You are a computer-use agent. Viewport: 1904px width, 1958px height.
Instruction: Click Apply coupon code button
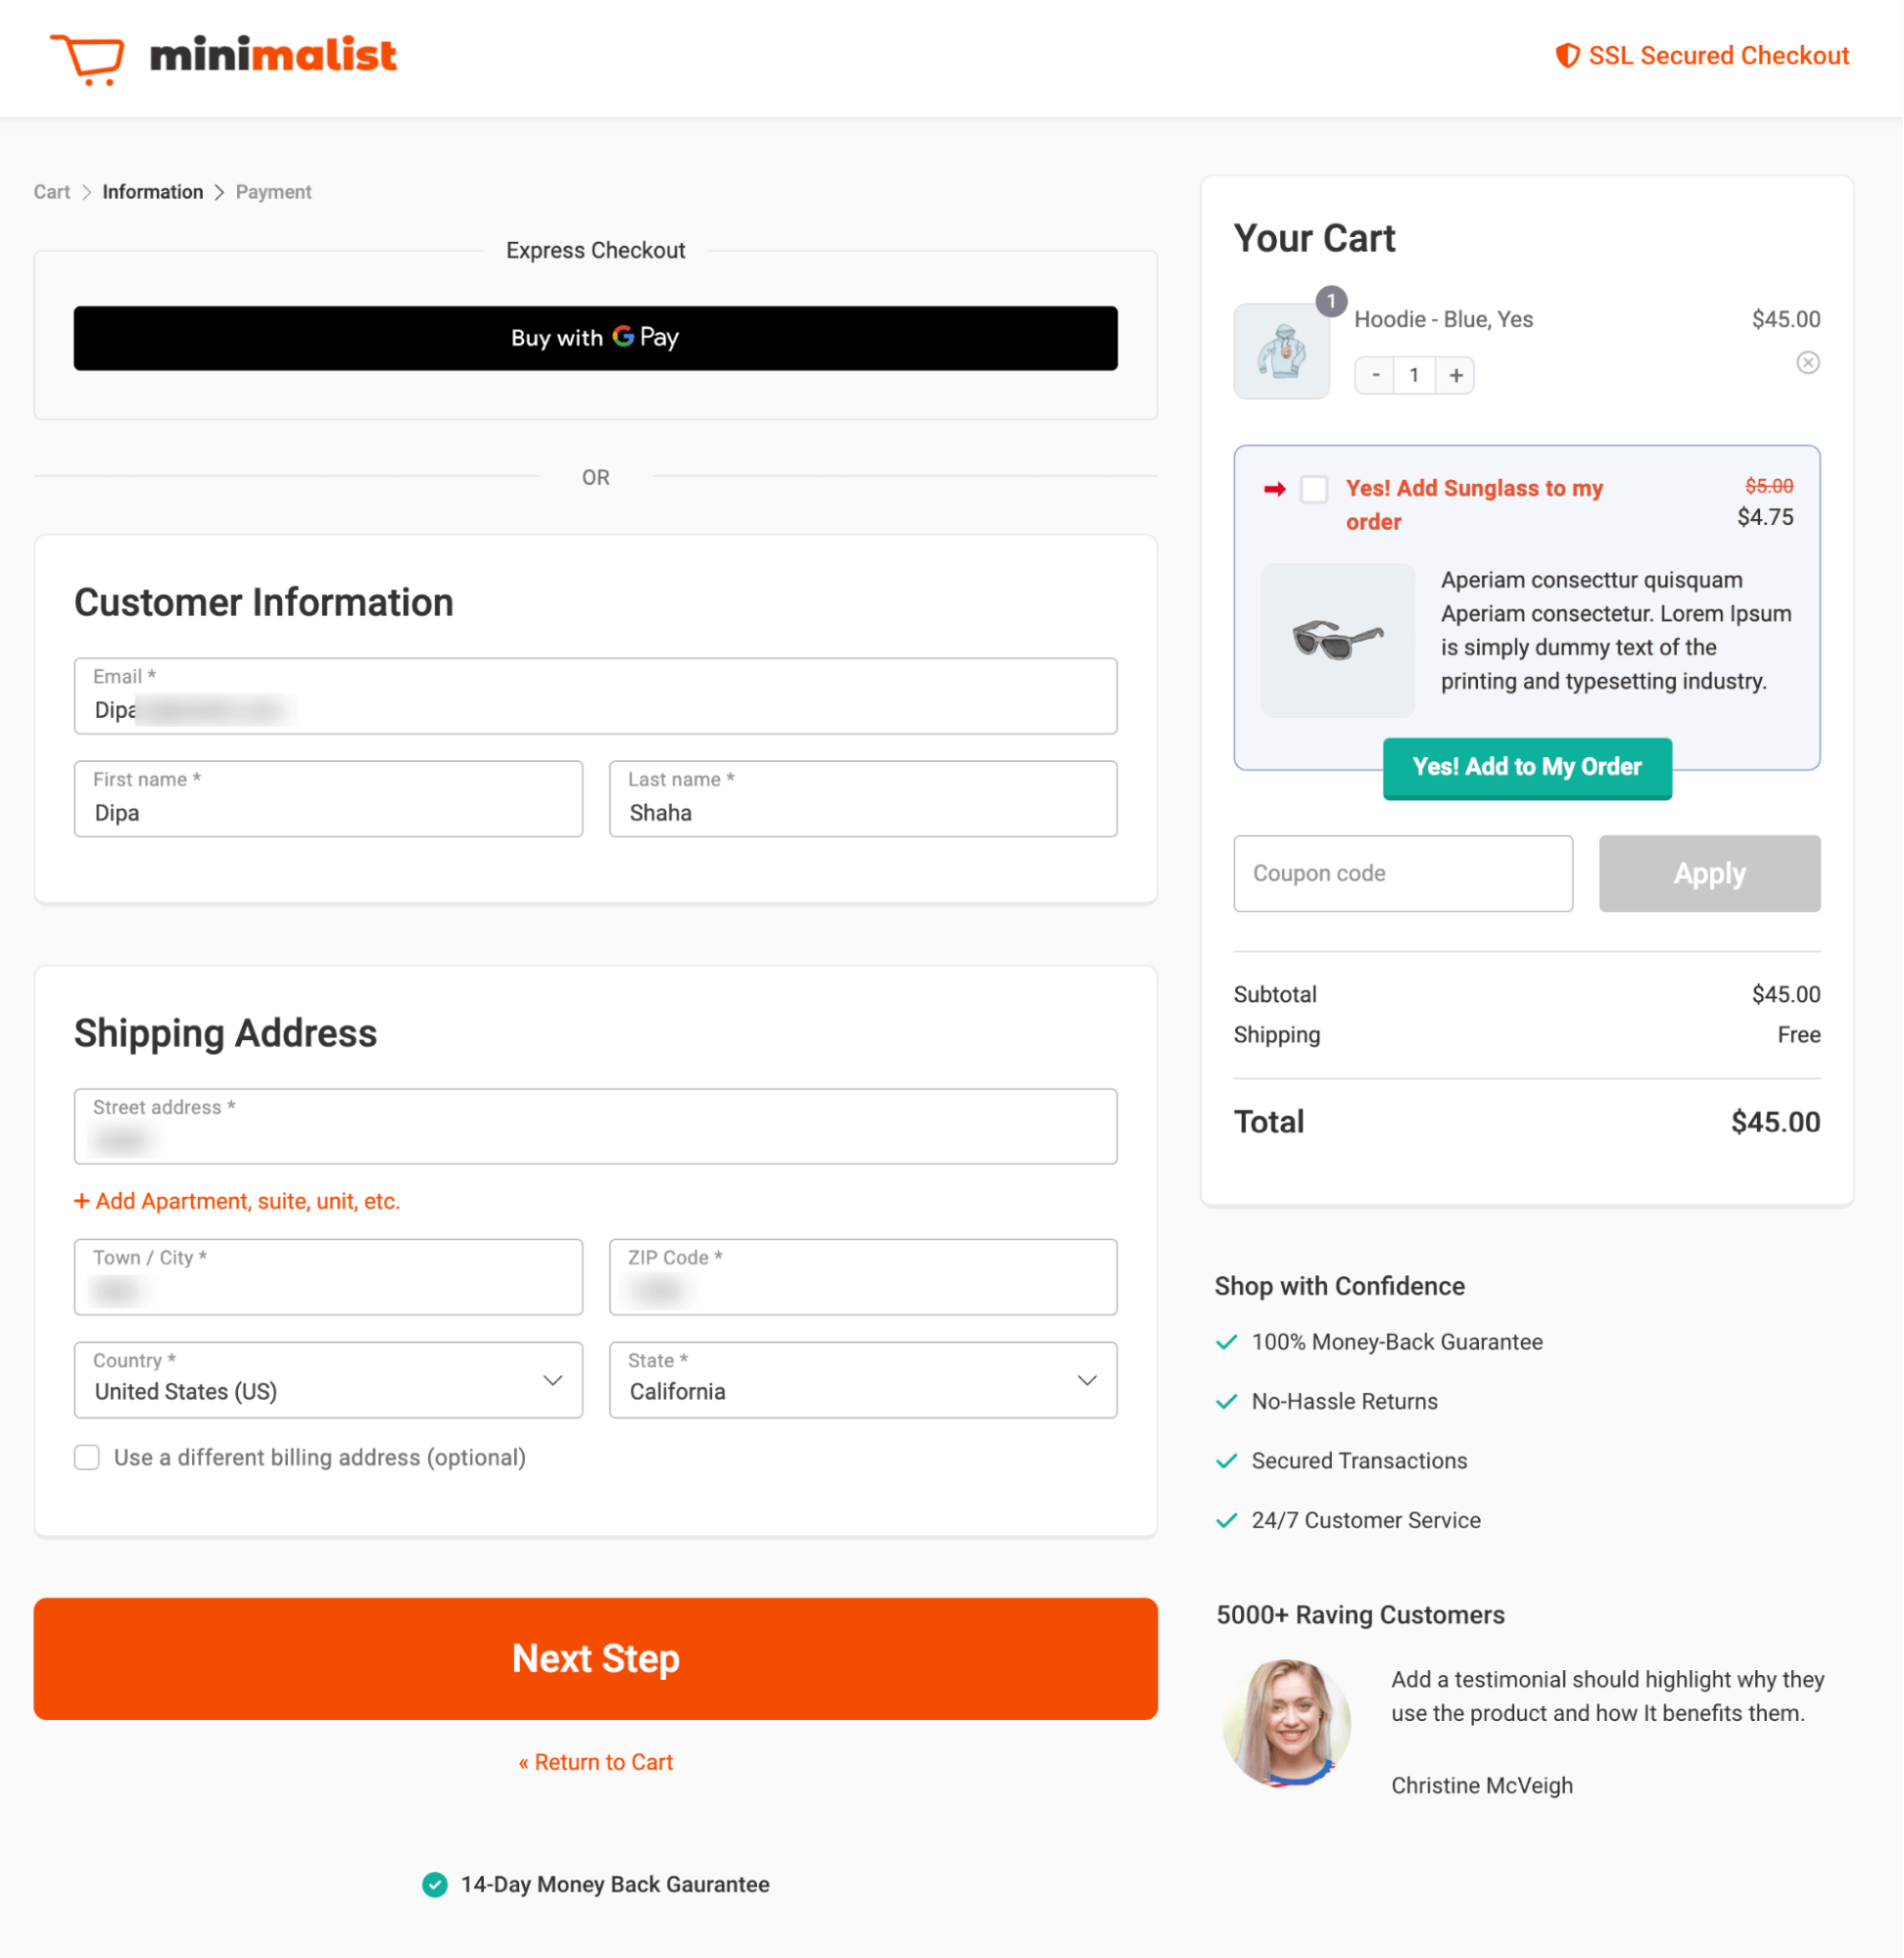coord(1708,873)
